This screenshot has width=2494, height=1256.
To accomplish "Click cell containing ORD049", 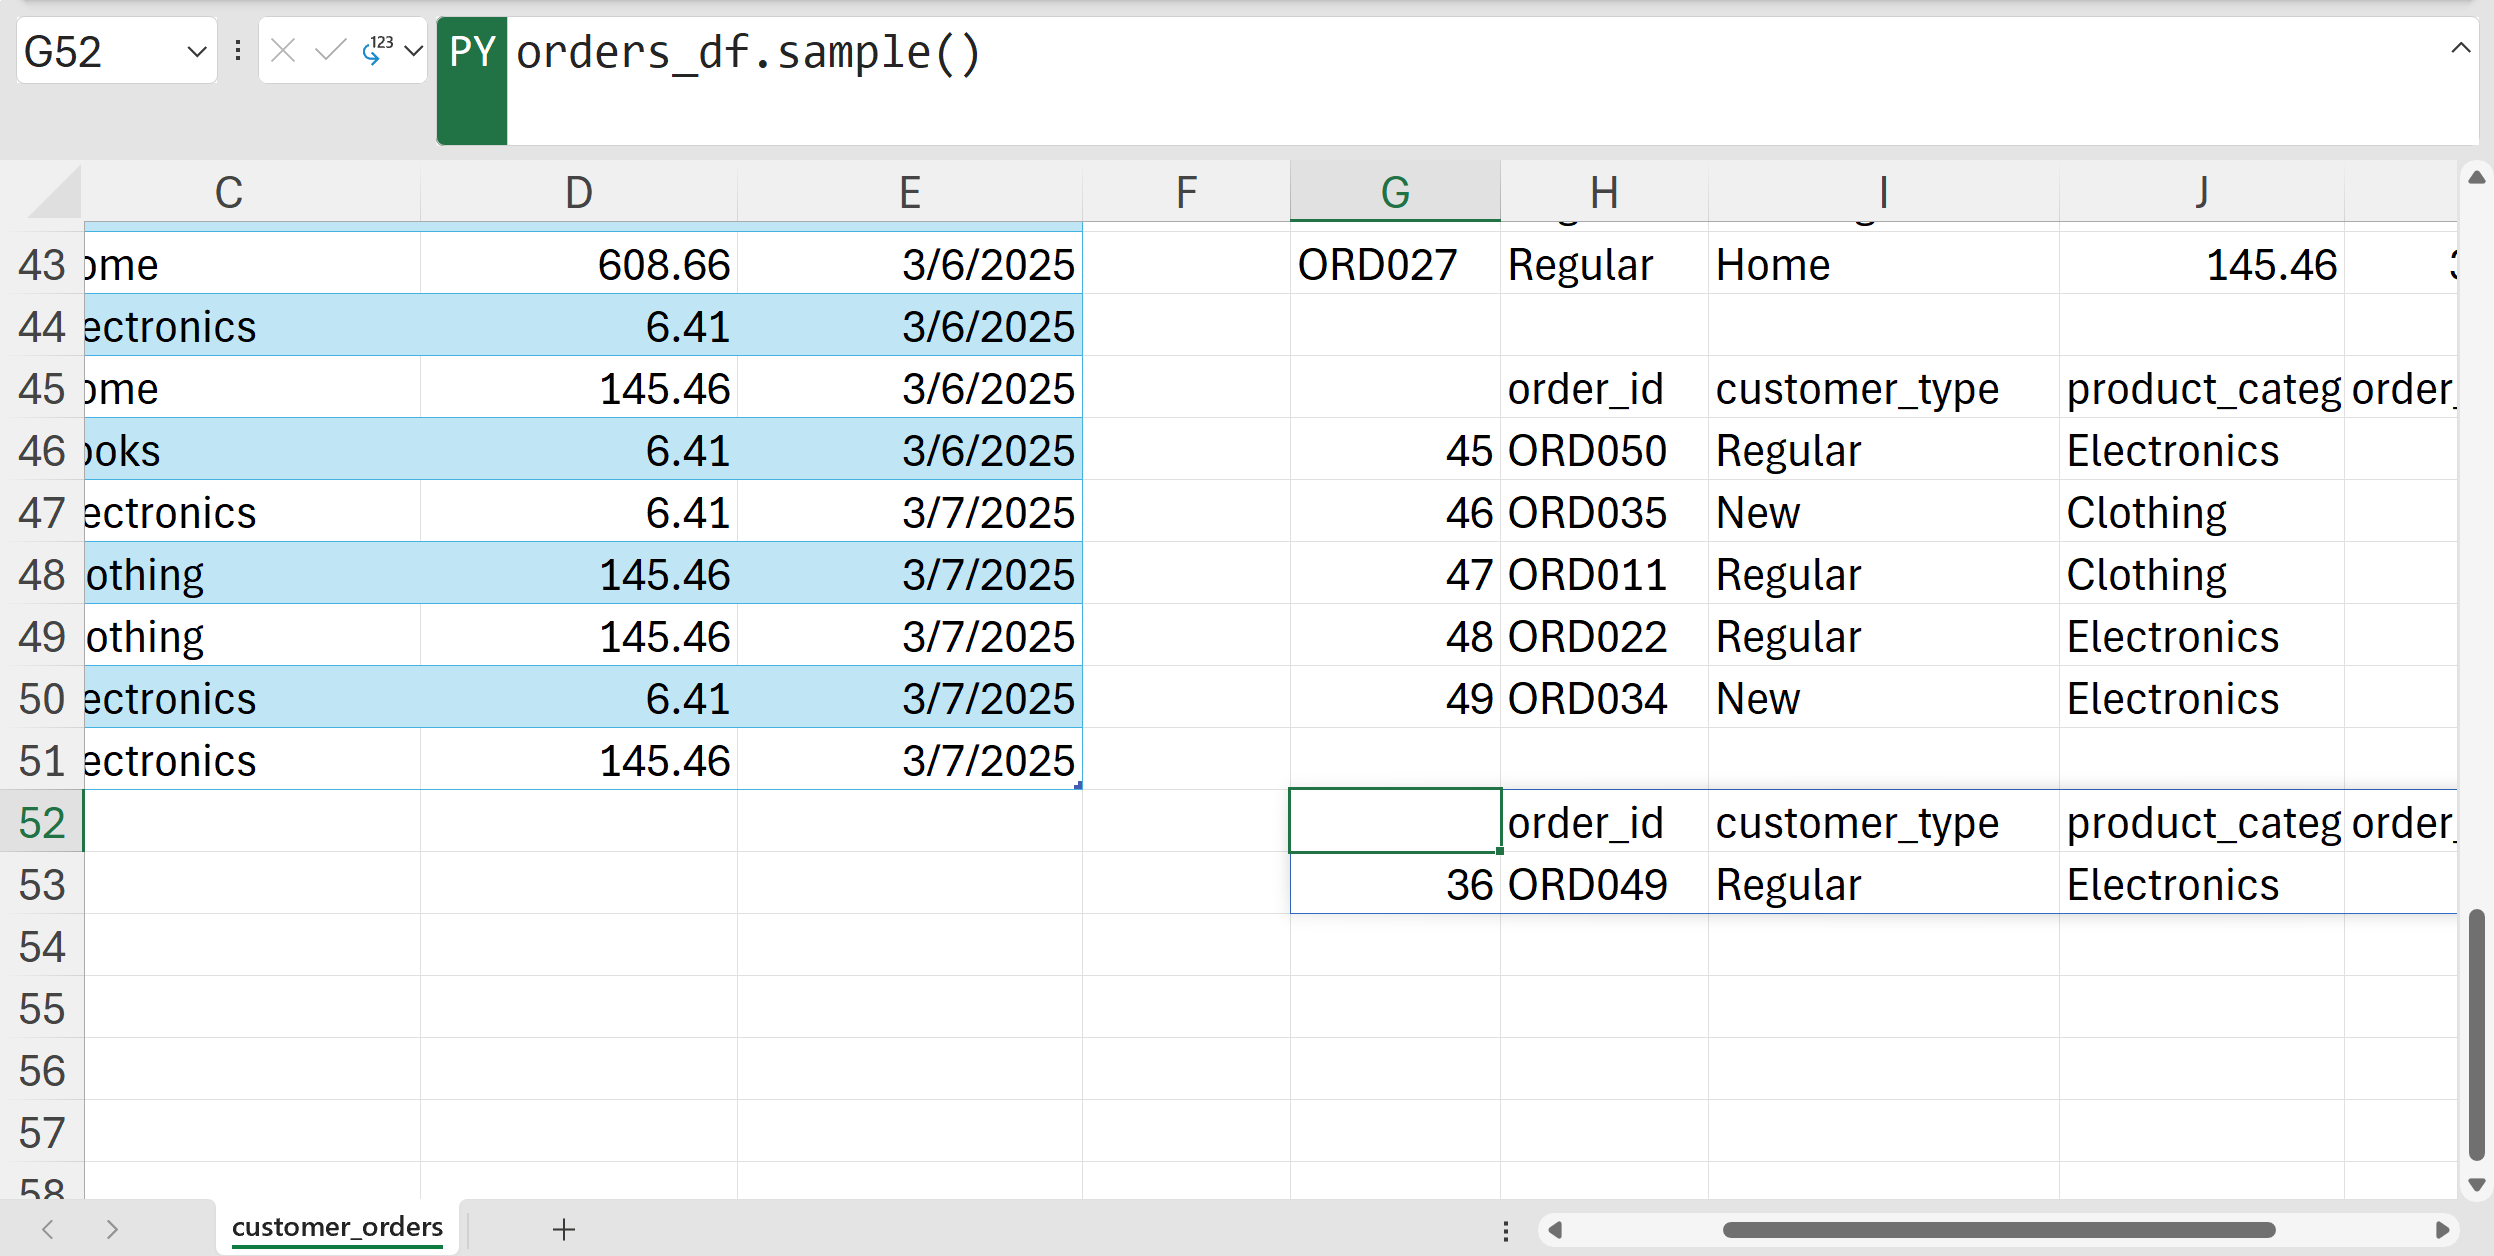I will pos(1588,885).
